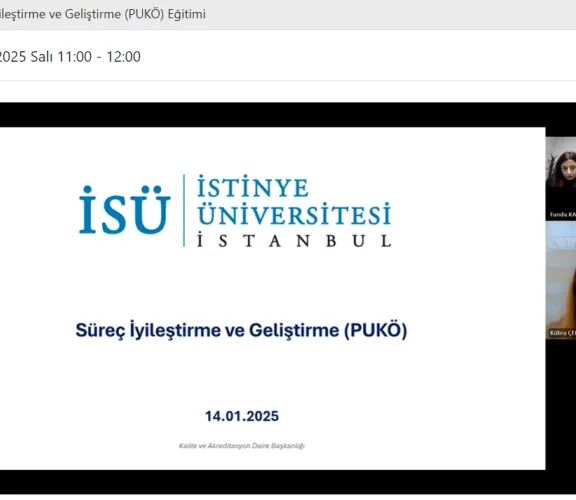
Task: Click the PUKÖ Eğitimi heading text
Action: point(102,14)
